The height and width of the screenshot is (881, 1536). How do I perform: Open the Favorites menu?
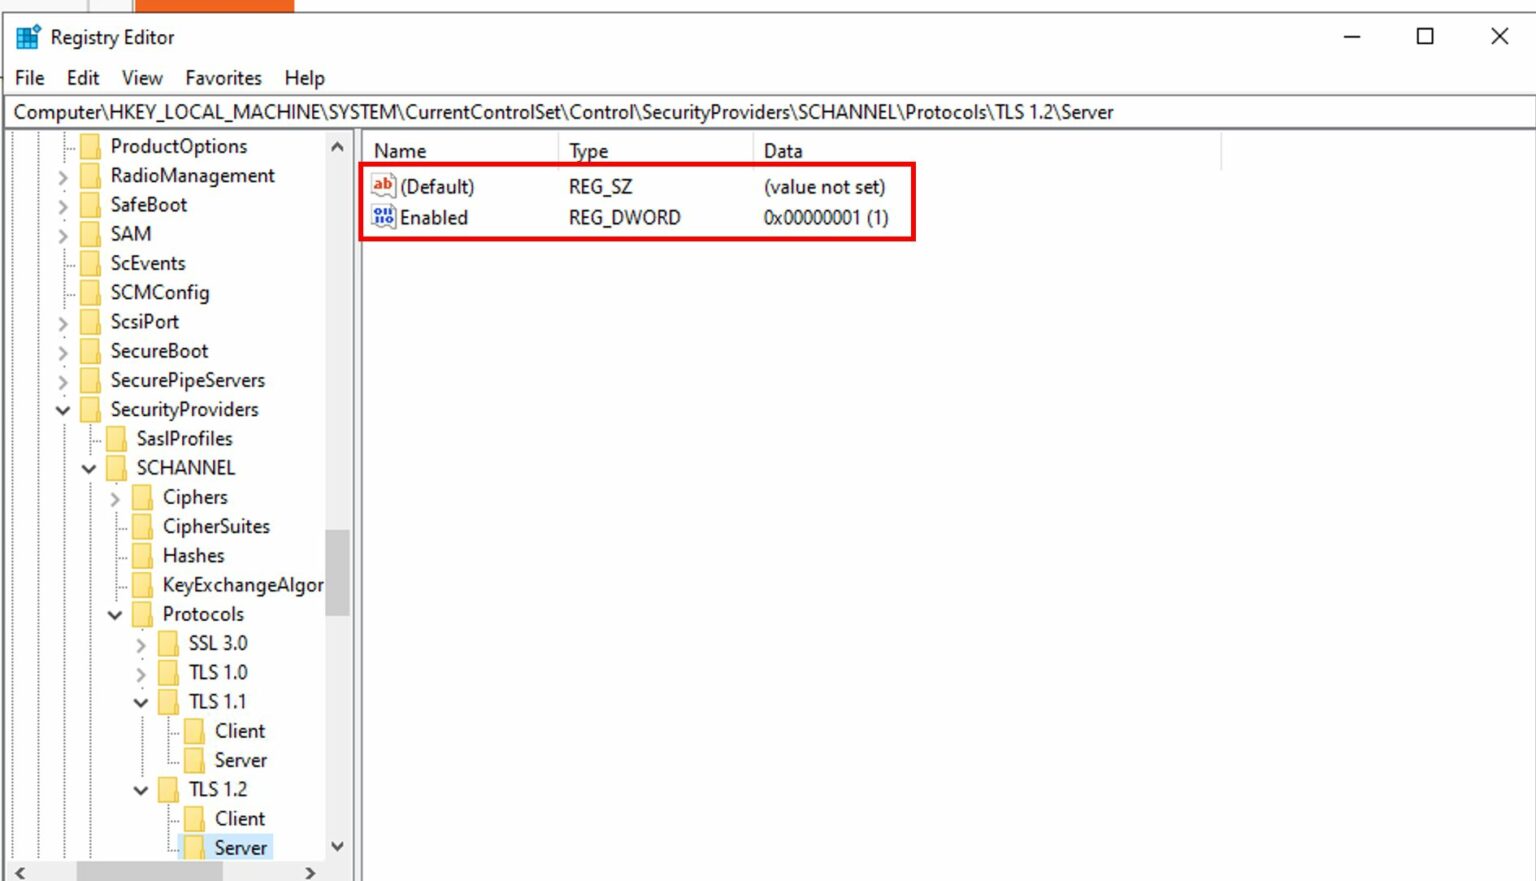(222, 78)
